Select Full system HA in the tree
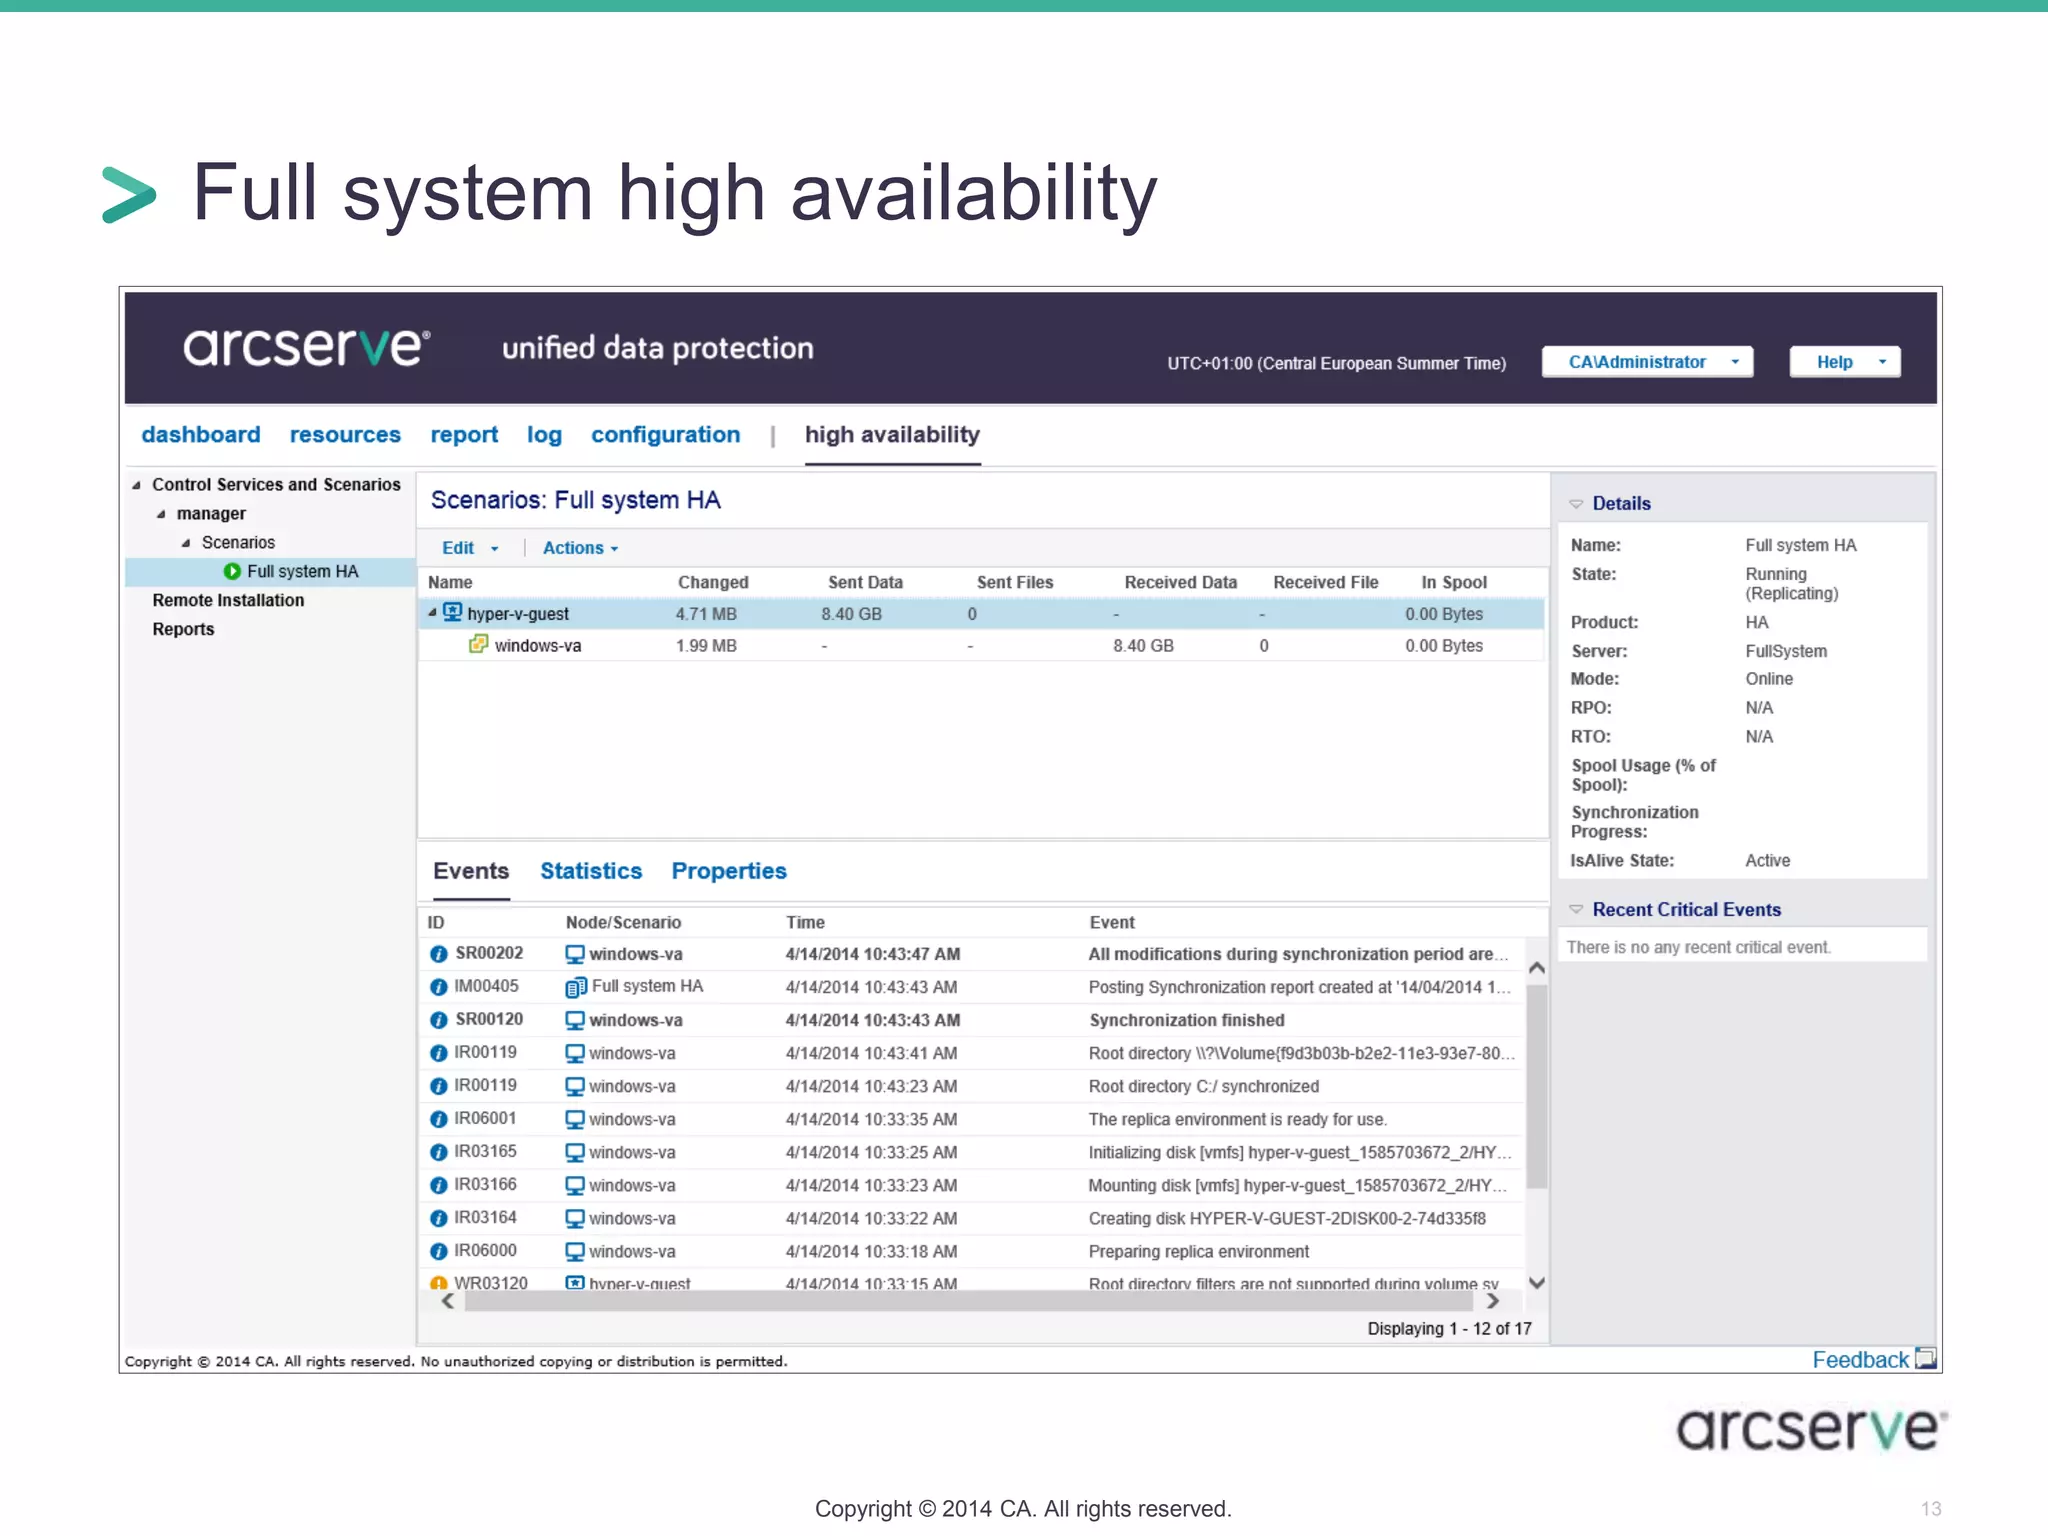 click(x=302, y=571)
